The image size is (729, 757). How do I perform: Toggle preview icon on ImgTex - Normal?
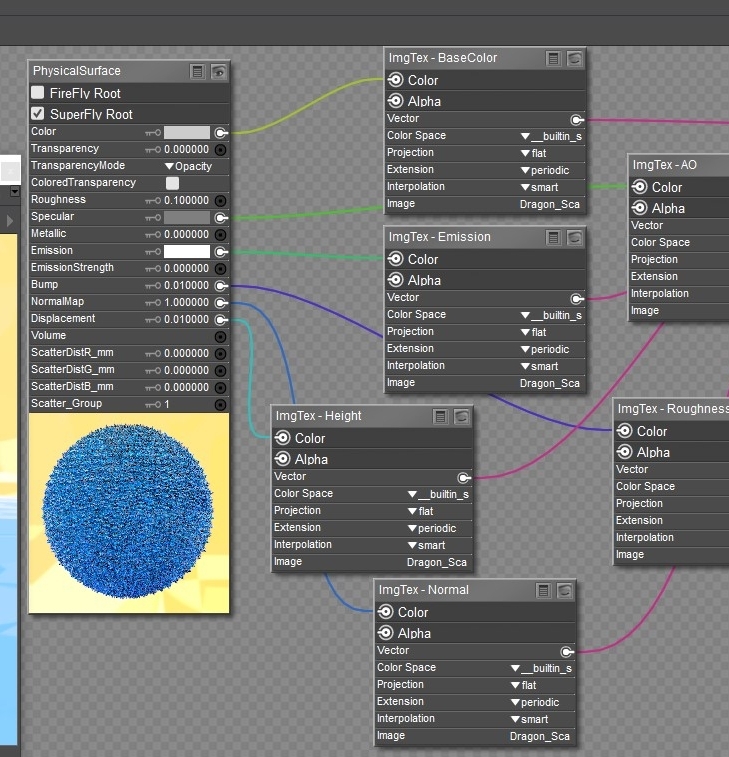pos(564,590)
